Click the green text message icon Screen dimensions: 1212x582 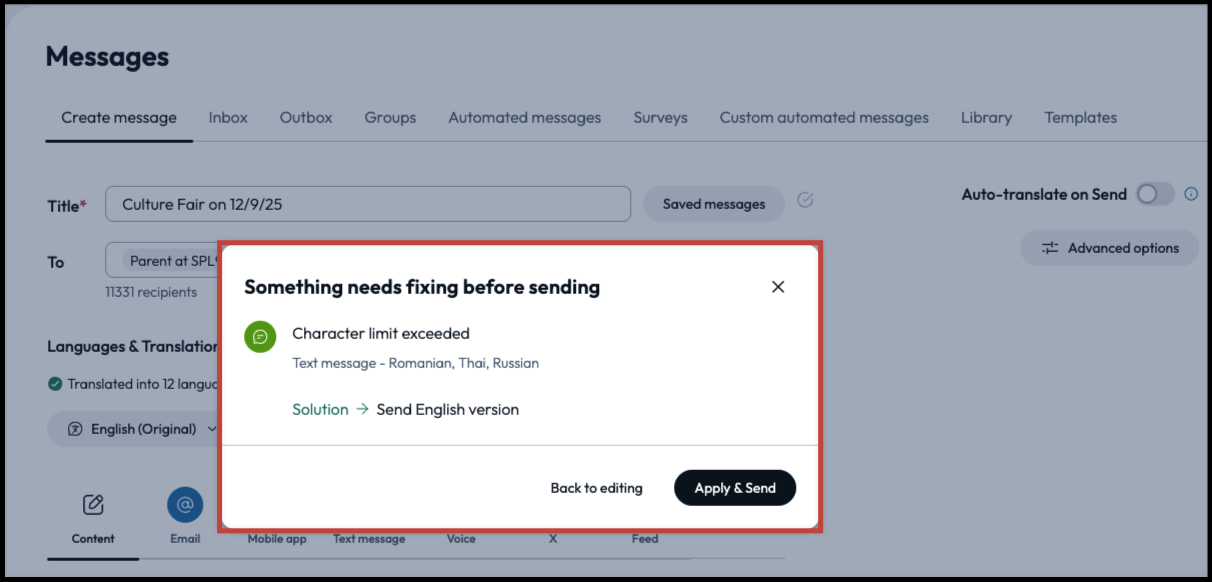tap(260, 336)
